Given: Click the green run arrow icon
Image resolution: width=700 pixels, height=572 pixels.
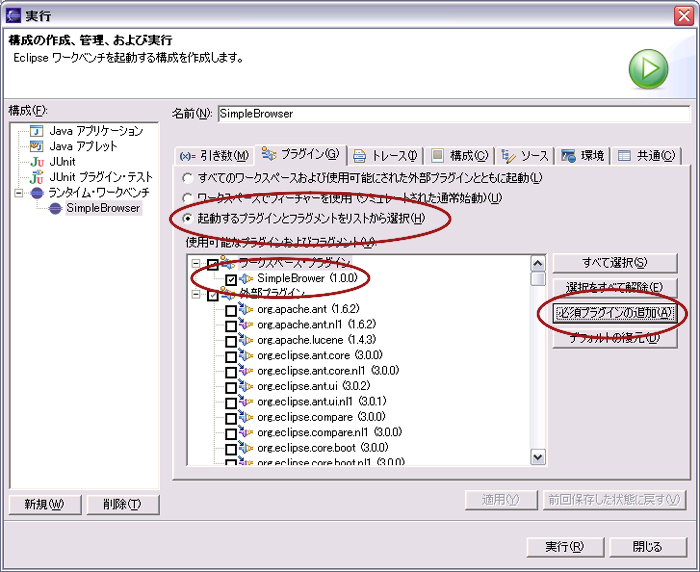Looking at the screenshot, I should 648,69.
